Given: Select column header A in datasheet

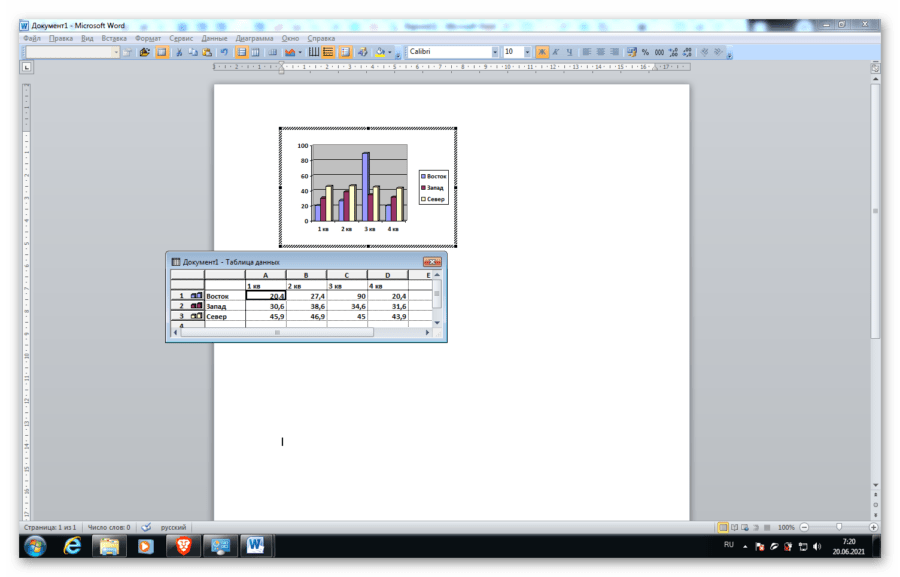Looking at the screenshot, I should [265, 275].
